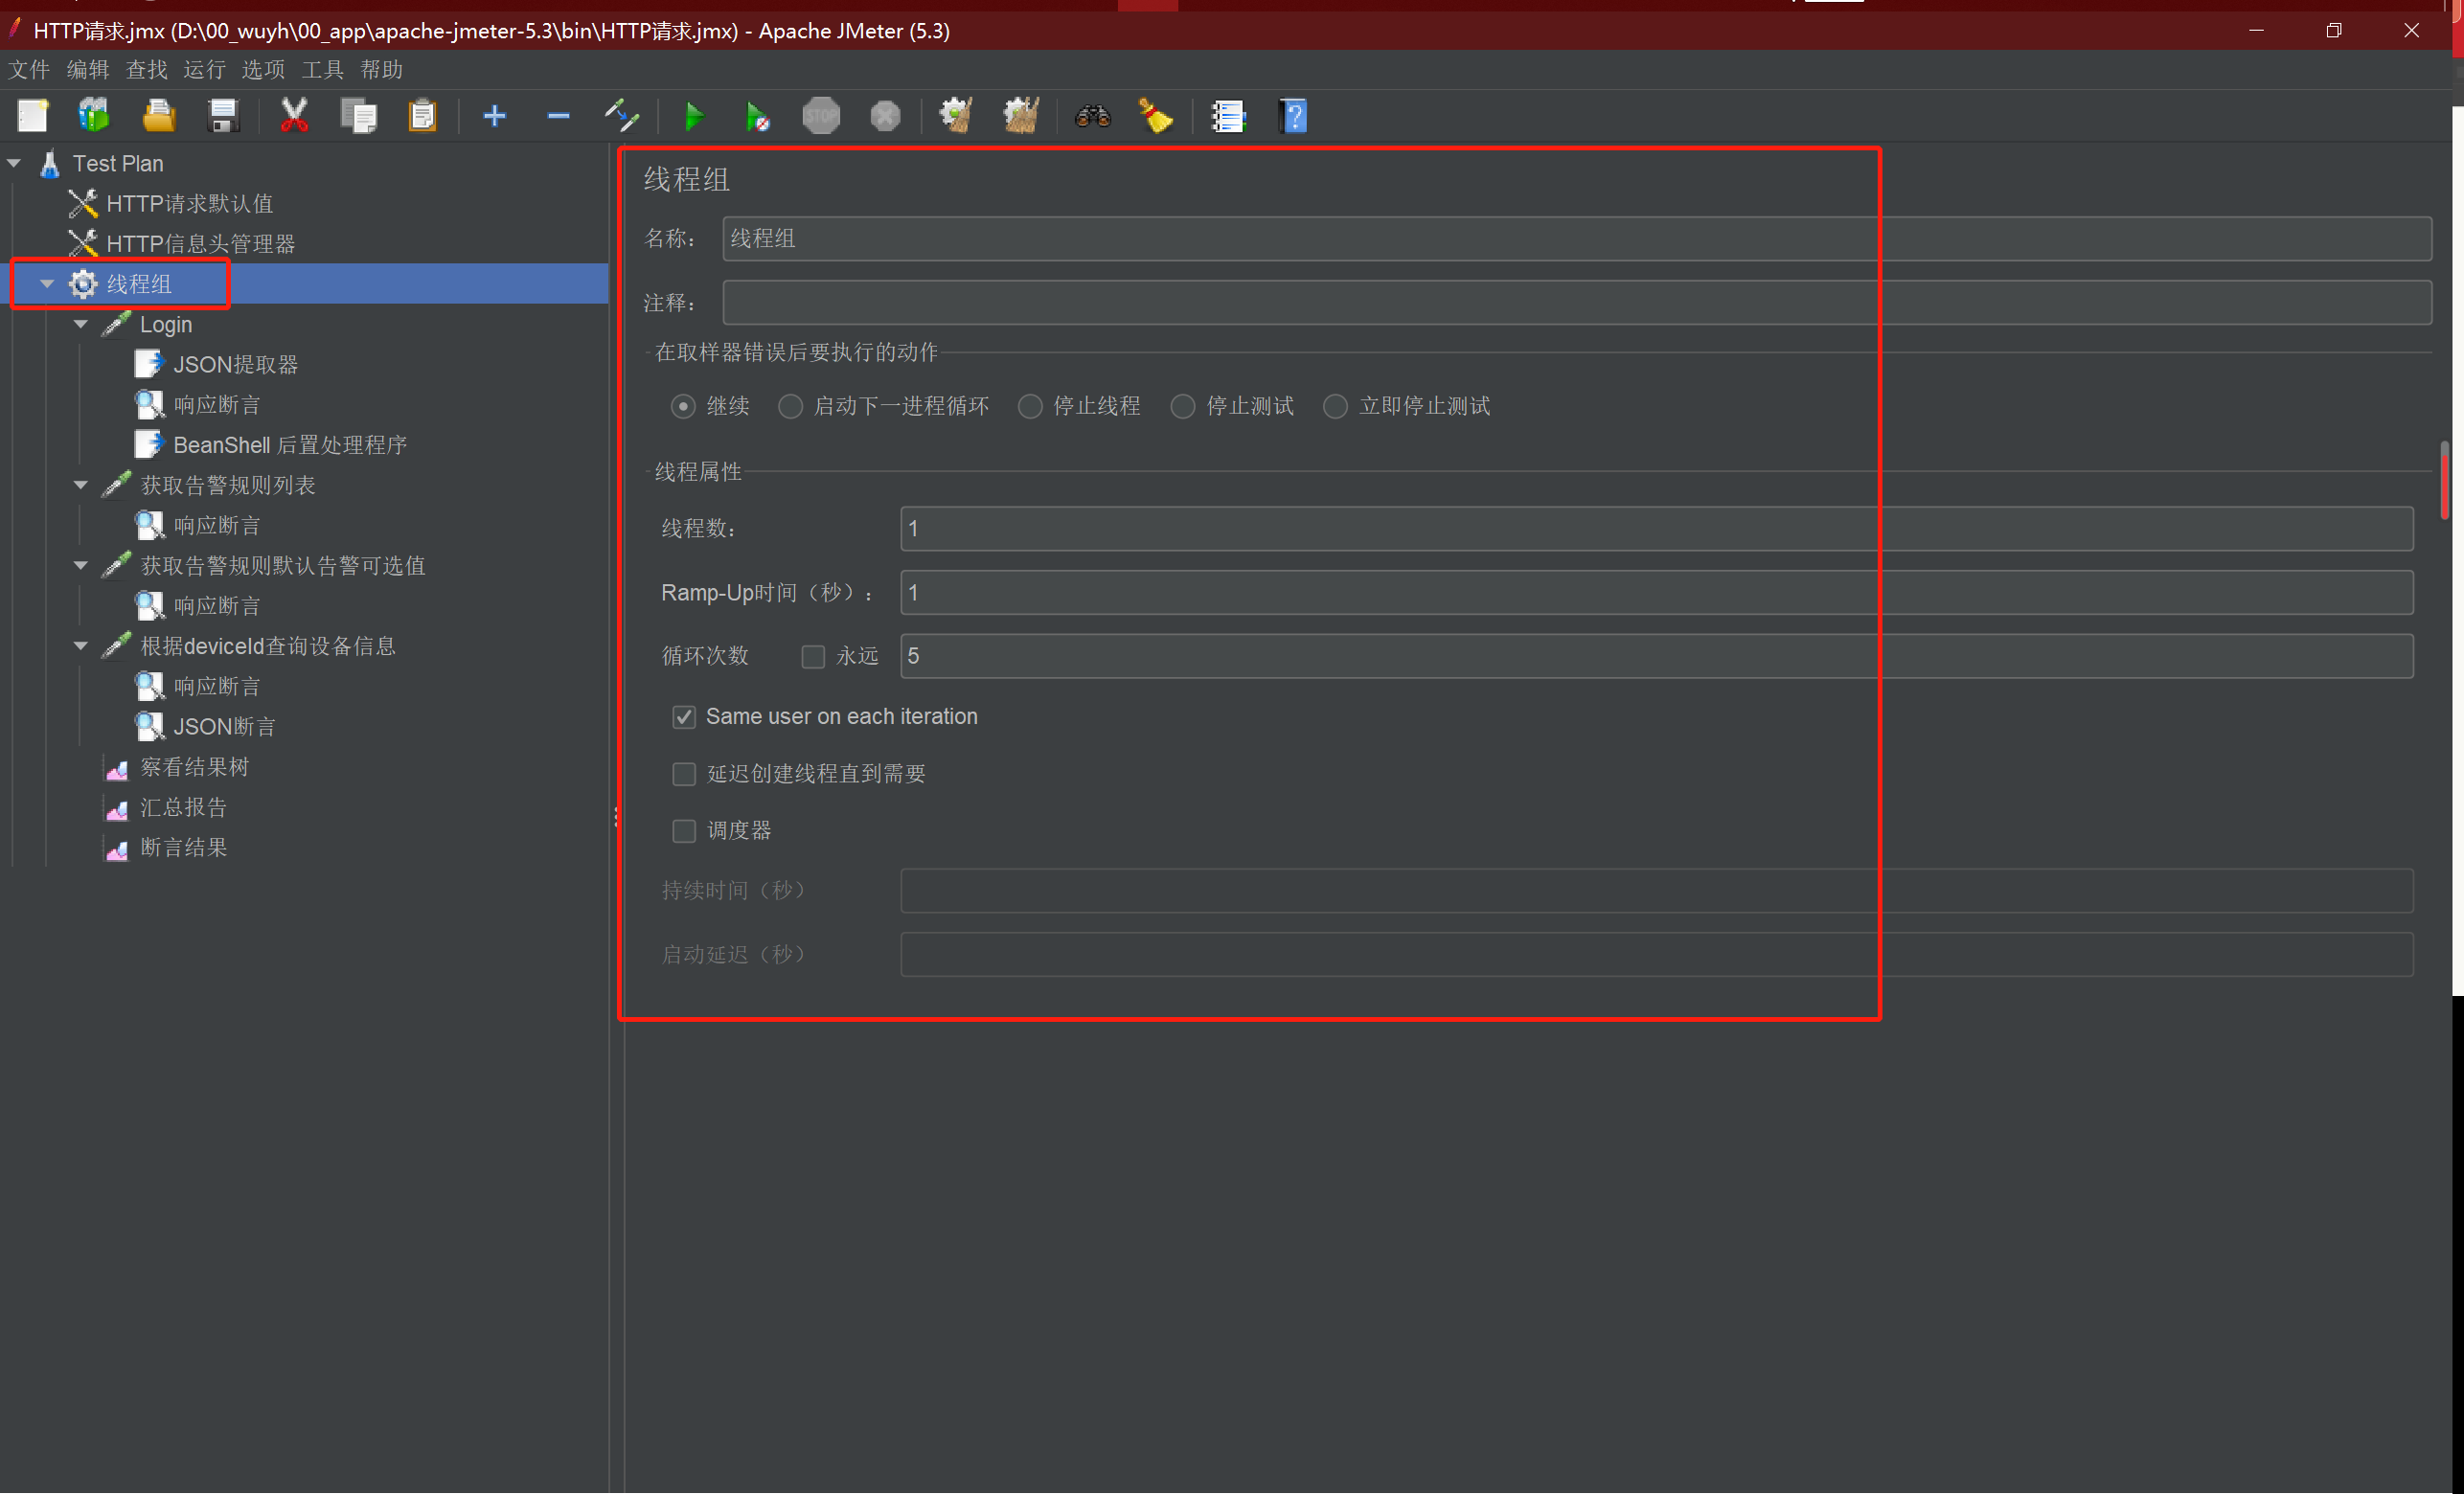Enable the 调度器 checkbox
The height and width of the screenshot is (1494, 2464).
[x=684, y=832]
